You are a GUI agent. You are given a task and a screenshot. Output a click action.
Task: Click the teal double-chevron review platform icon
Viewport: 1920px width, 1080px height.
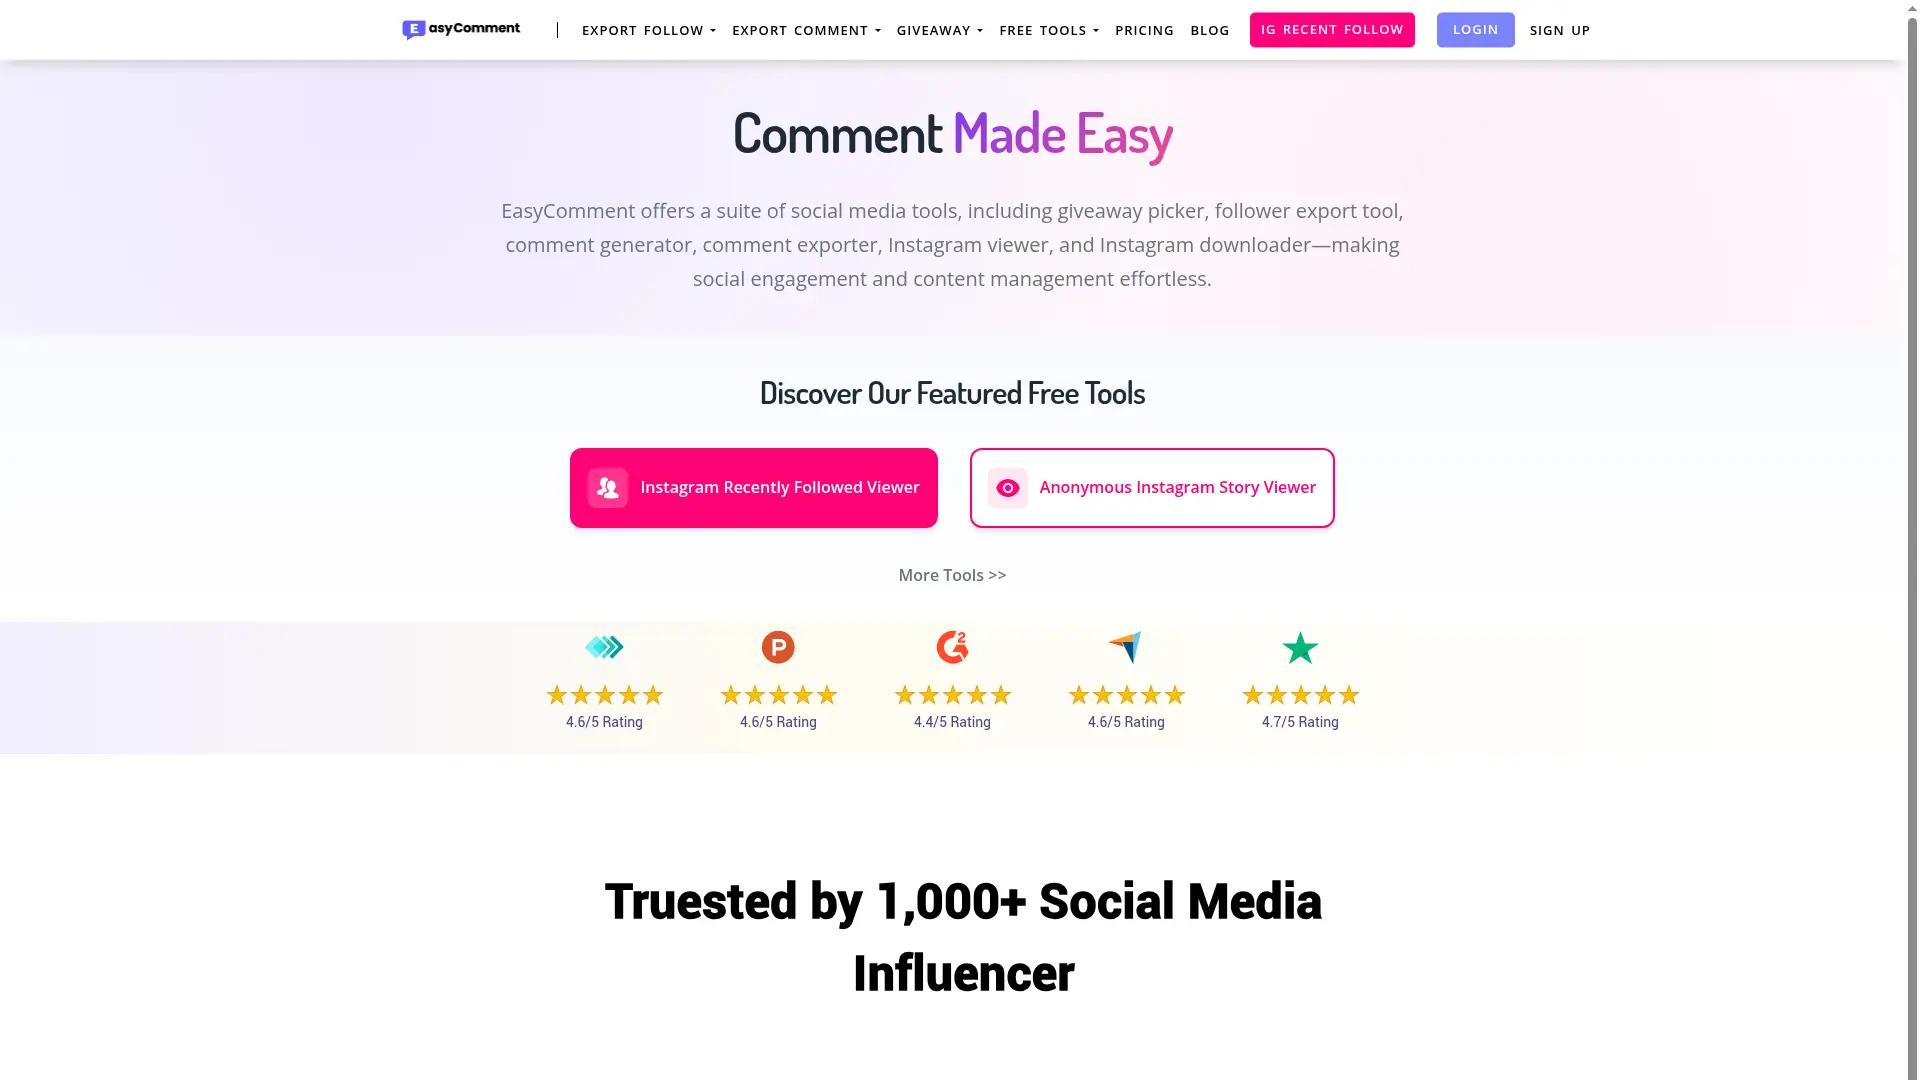[x=604, y=647]
